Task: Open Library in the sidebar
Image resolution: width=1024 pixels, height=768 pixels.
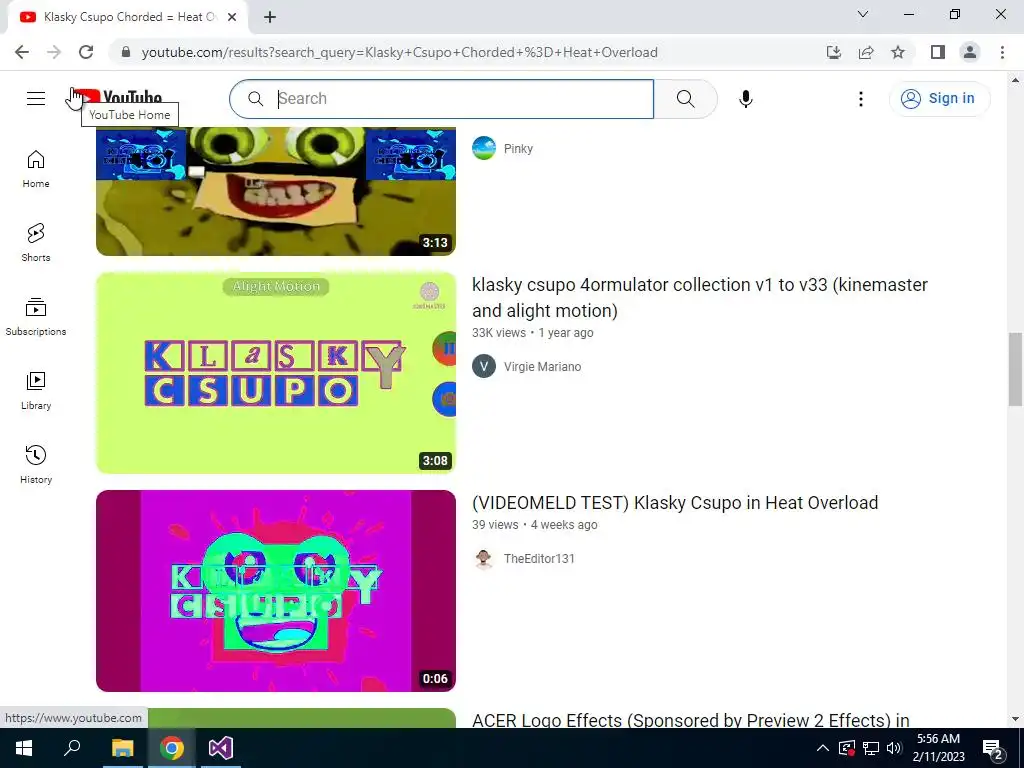Action: pyautogui.click(x=36, y=391)
